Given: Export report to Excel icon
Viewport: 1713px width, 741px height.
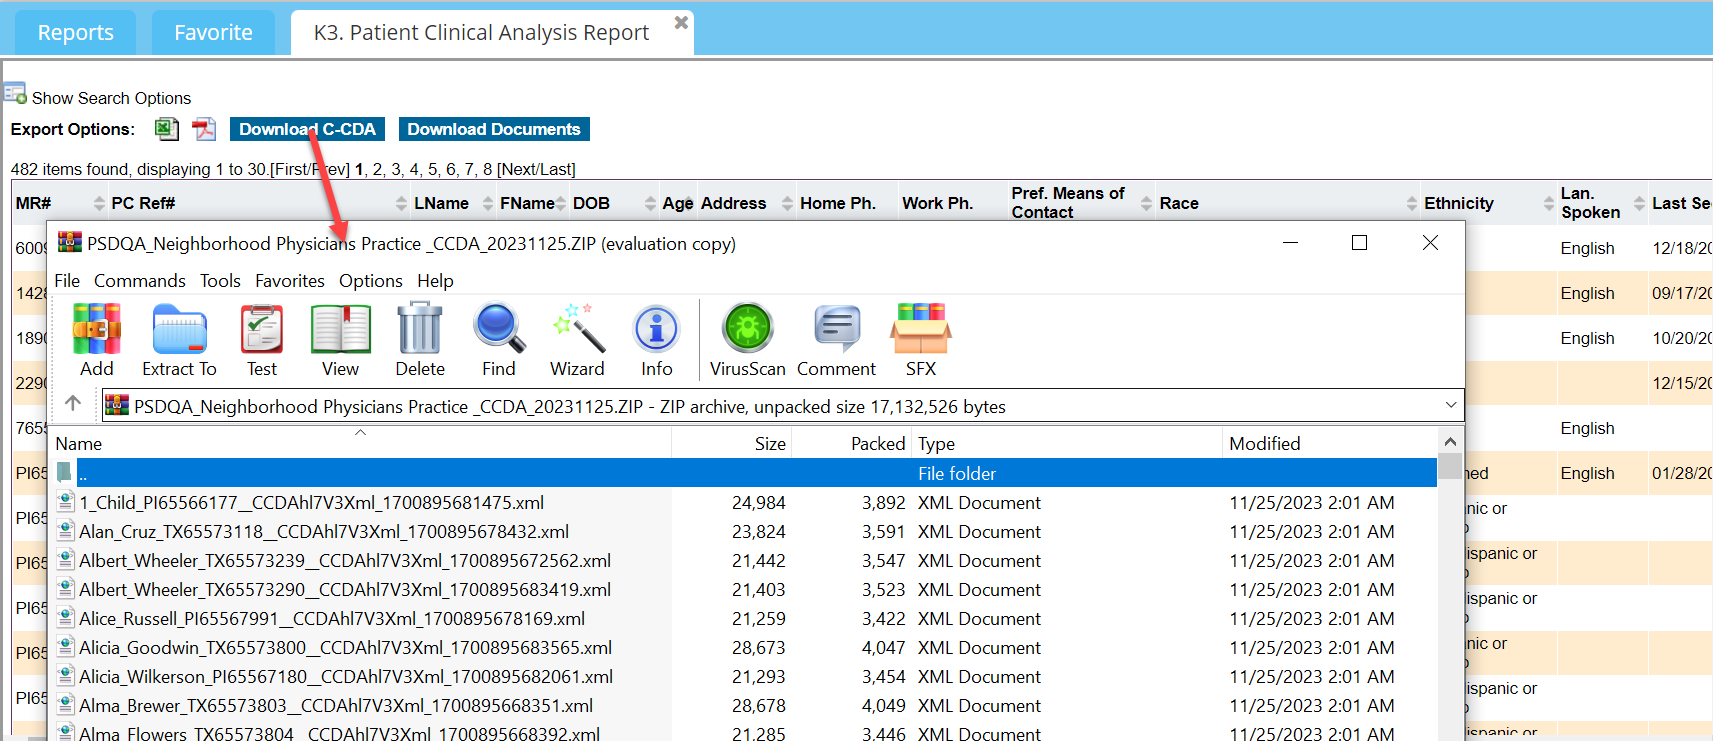Looking at the screenshot, I should click(167, 129).
